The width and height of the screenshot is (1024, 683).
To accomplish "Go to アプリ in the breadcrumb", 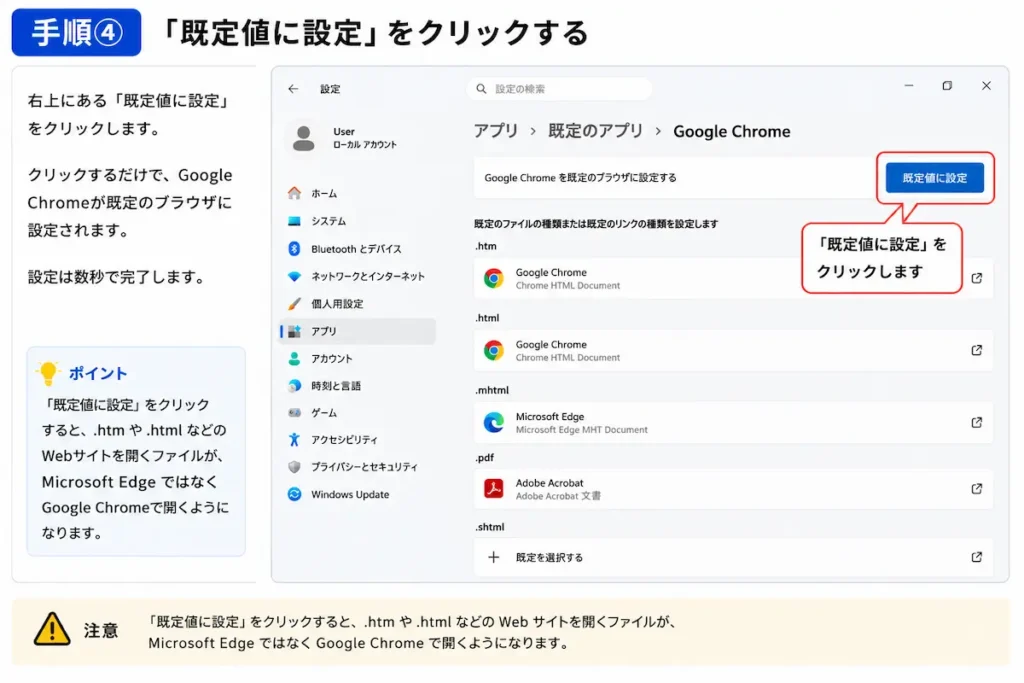I will click(x=496, y=131).
